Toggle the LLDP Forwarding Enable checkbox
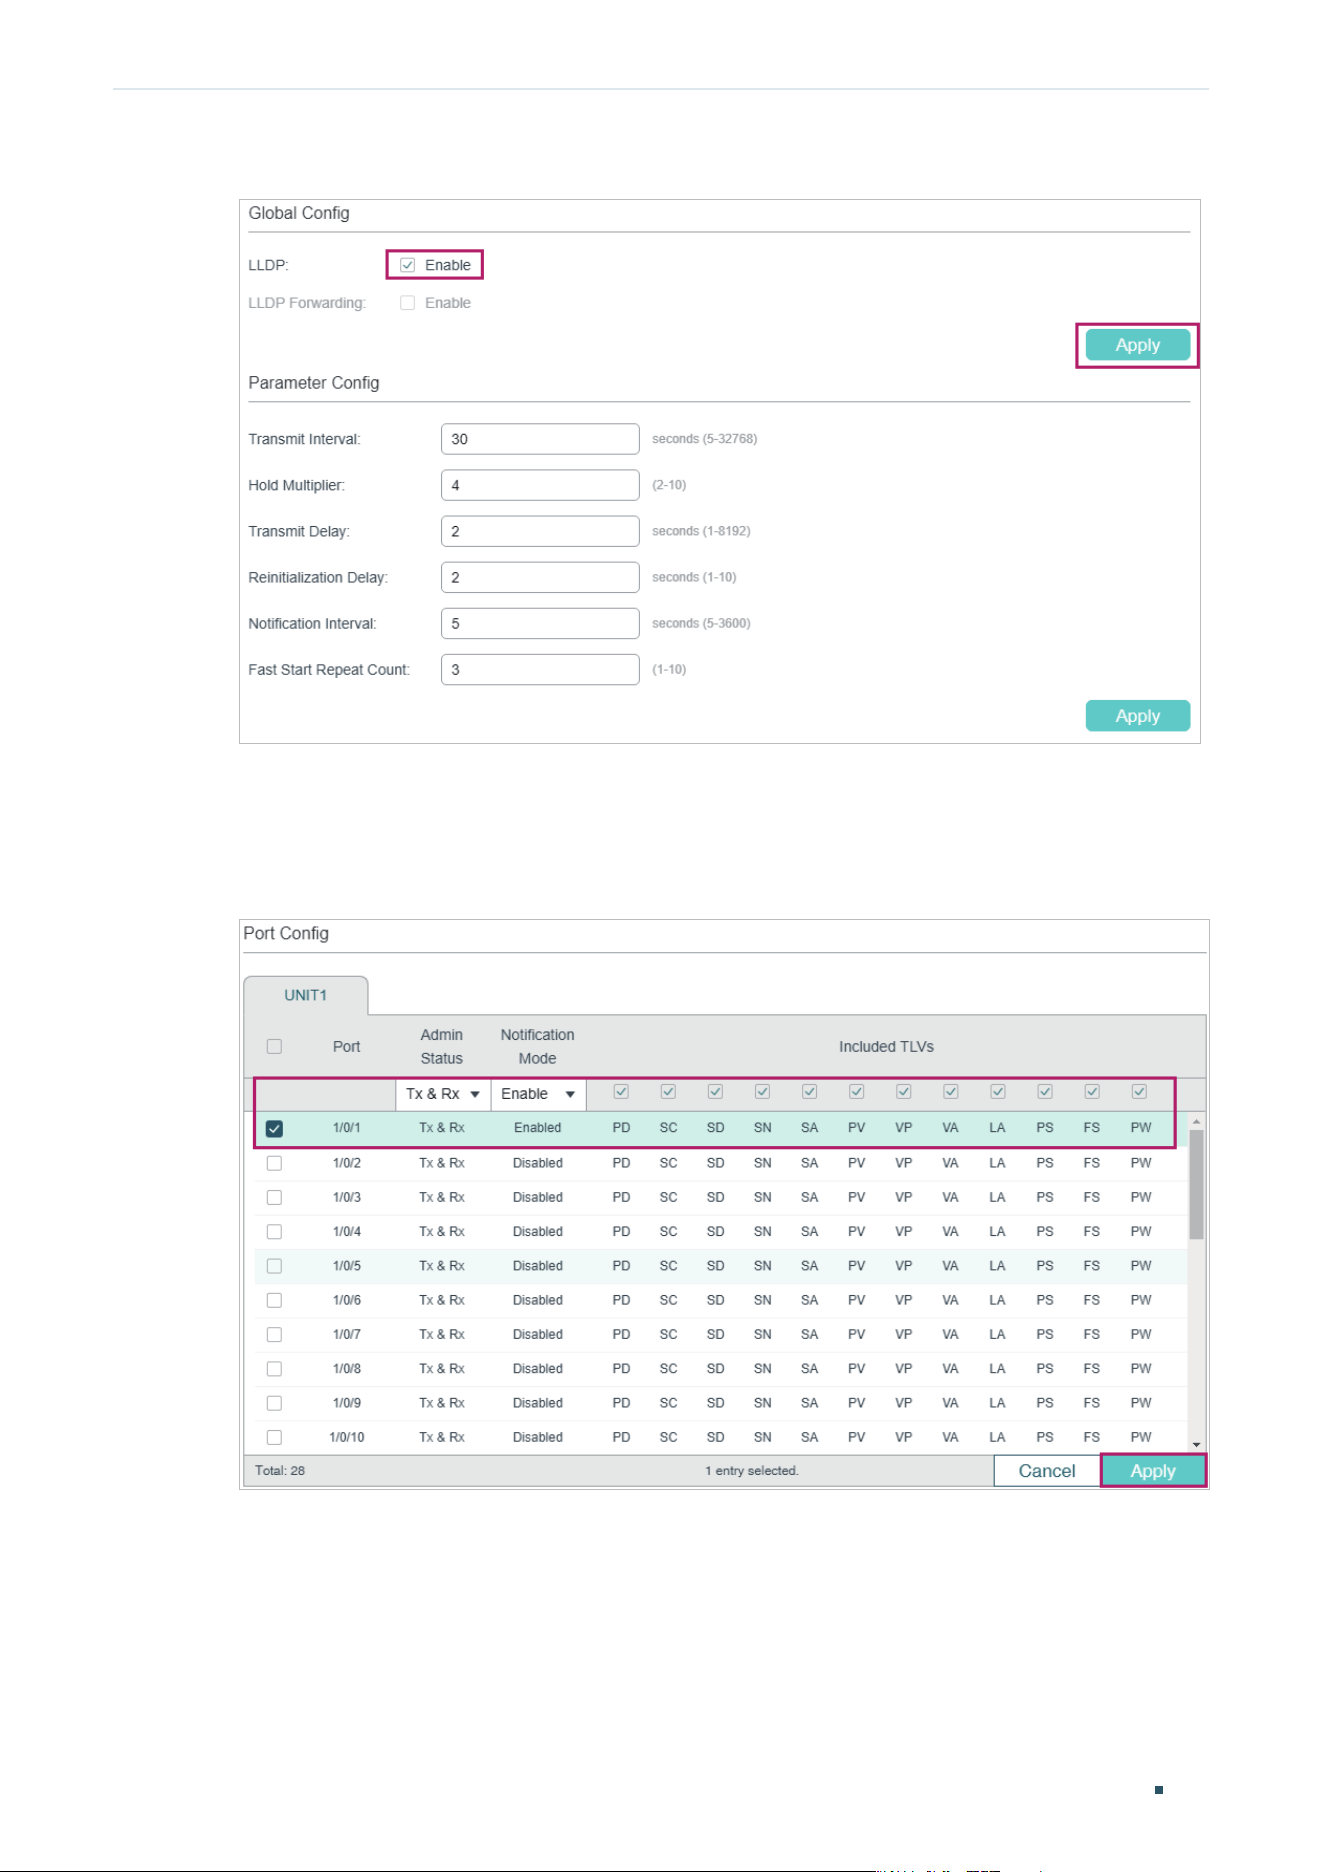1324x1872 pixels. 407,303
